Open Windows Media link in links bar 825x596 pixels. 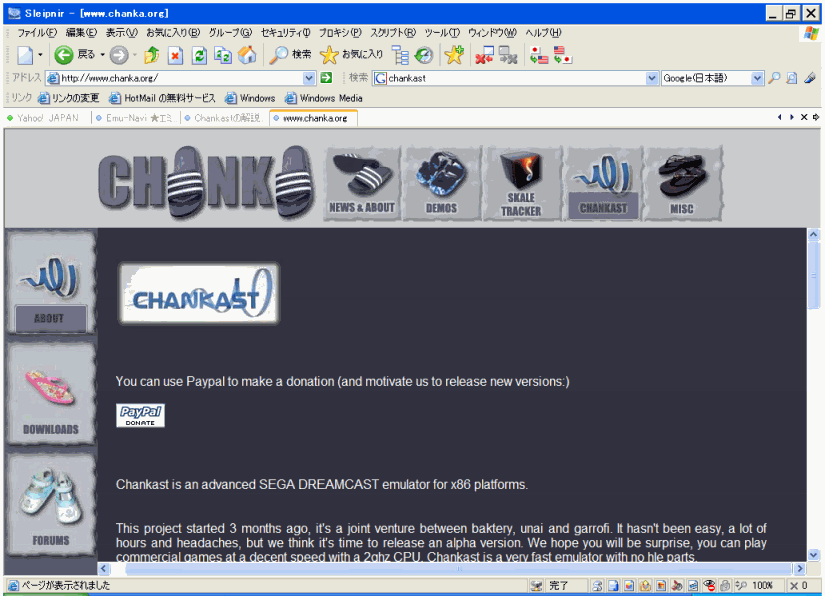click(x=324, y=98)
